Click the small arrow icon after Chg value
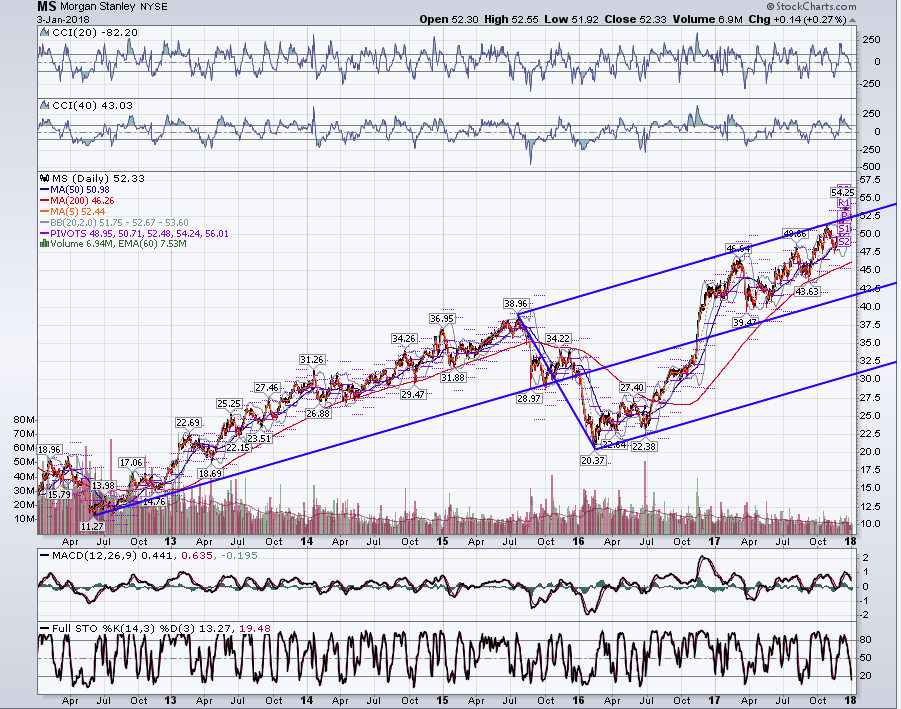This screenshot has width=901, height=709. 852,20
